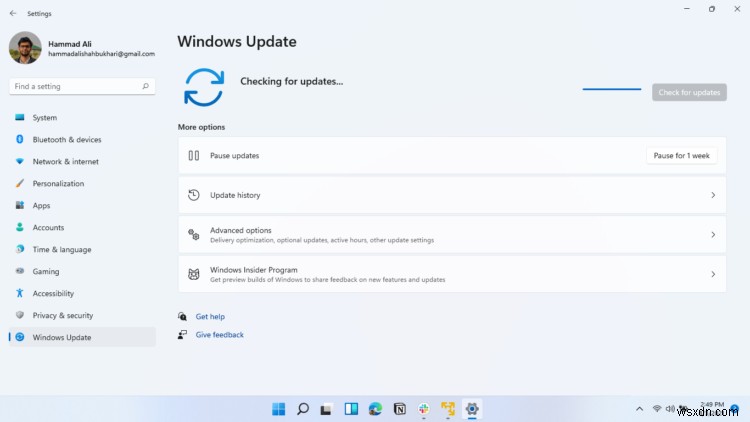Viewport: 750px width, 422px height.
Task: Click the Accessibility figure icon
Action: click(x=20, y=293)
